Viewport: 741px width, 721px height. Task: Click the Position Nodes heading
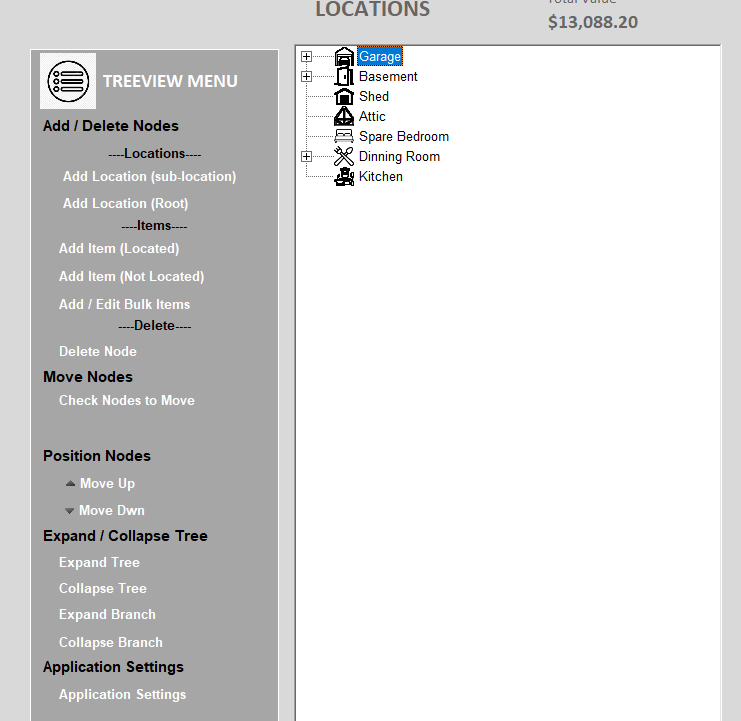click(97, 456)
